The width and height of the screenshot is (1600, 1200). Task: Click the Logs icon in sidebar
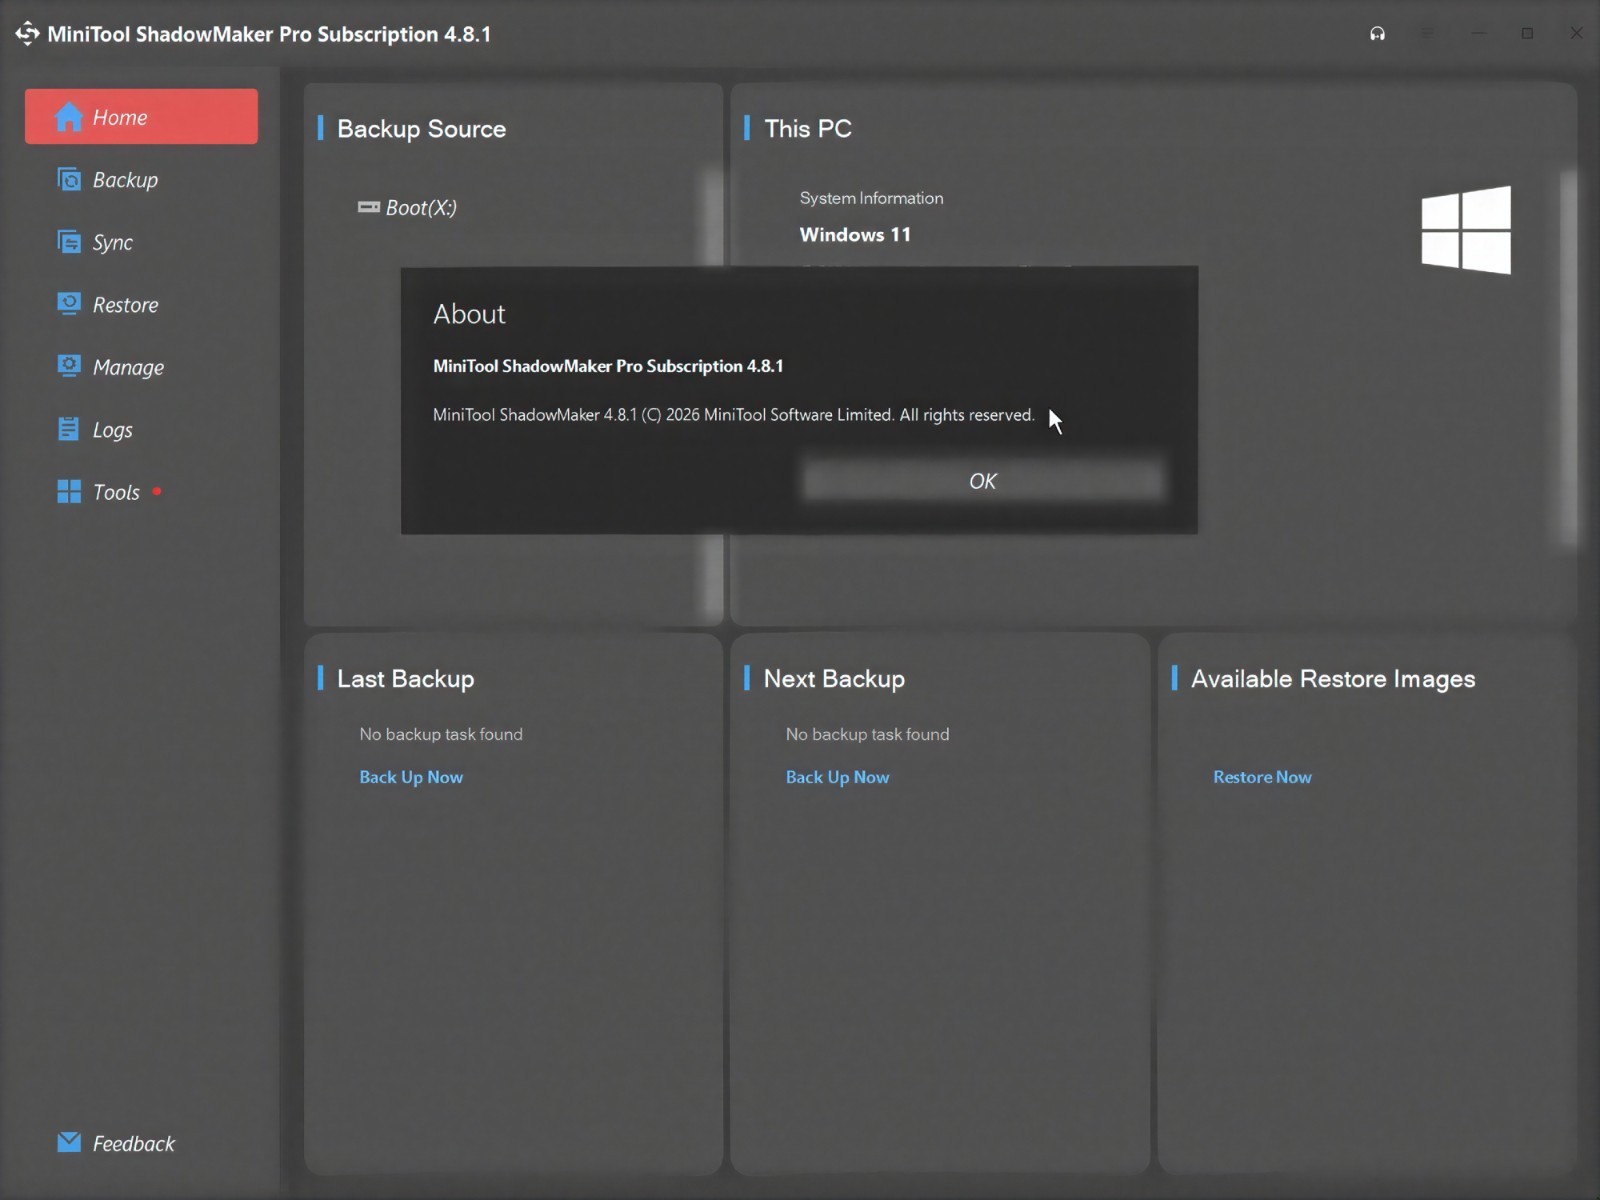coord(69,429)
